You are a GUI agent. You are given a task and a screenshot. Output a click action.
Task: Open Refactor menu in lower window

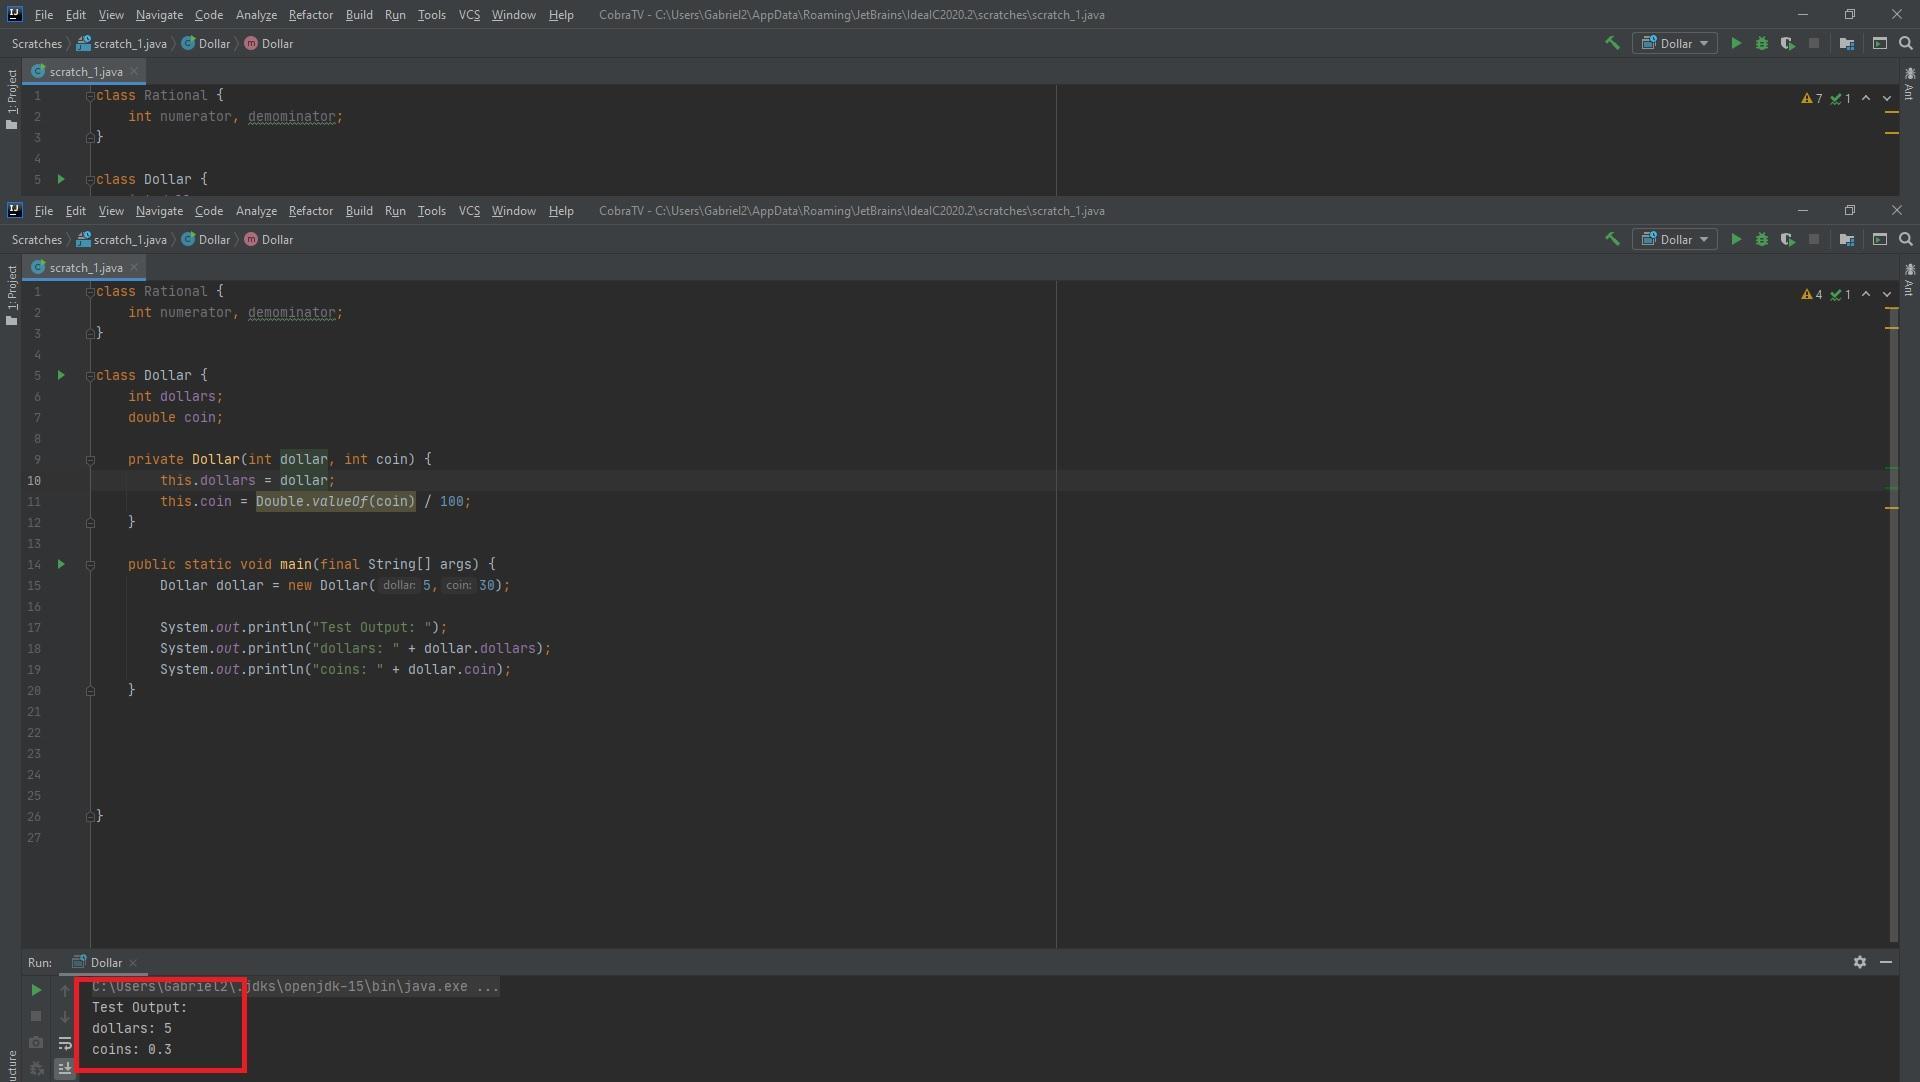pos(310,211)
